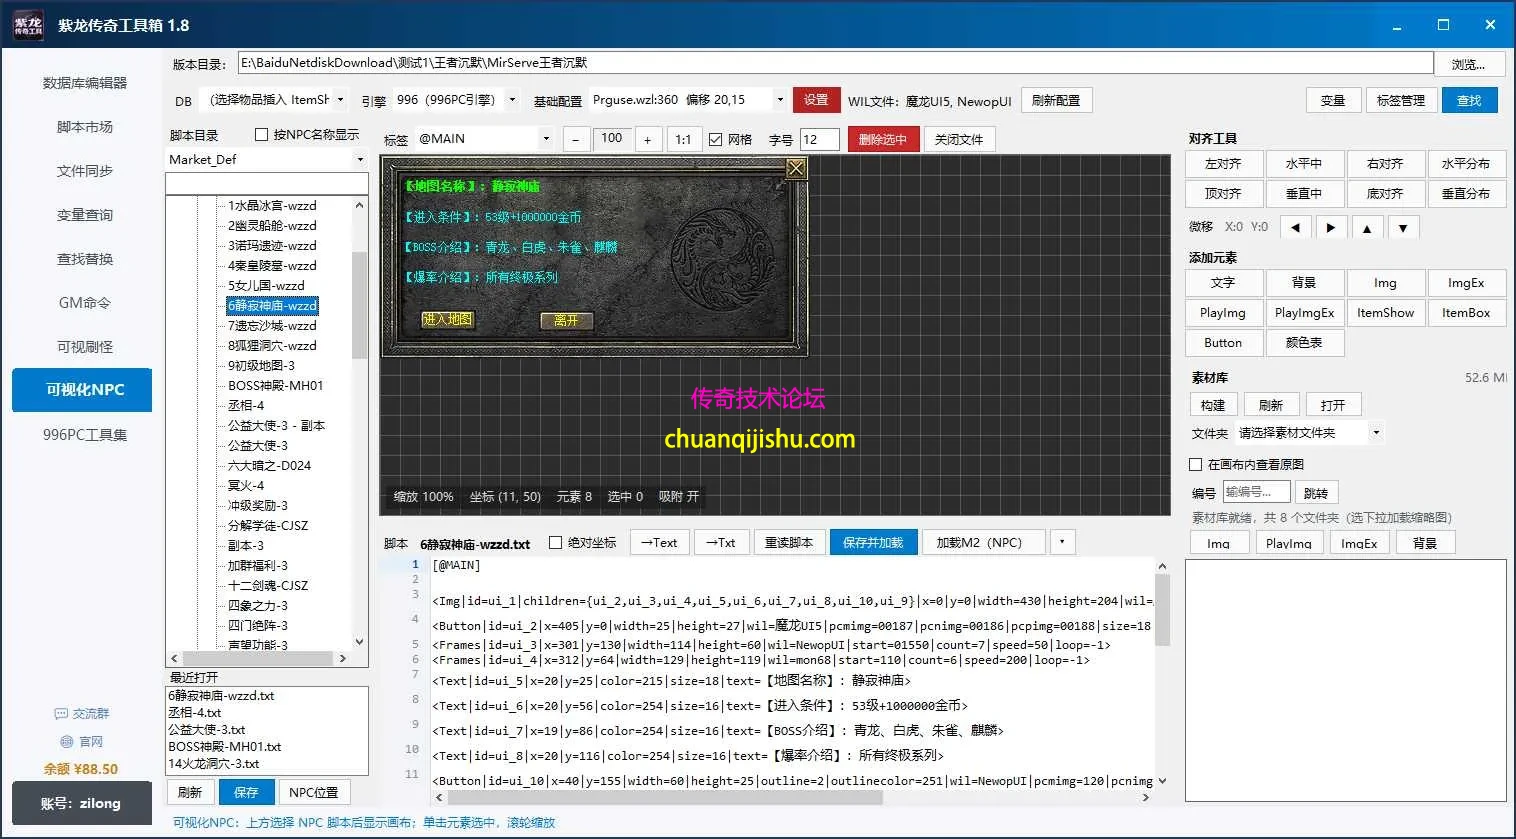Toggle the 网格 grid checkbox
1516x839 pixels.
point(715,139)
